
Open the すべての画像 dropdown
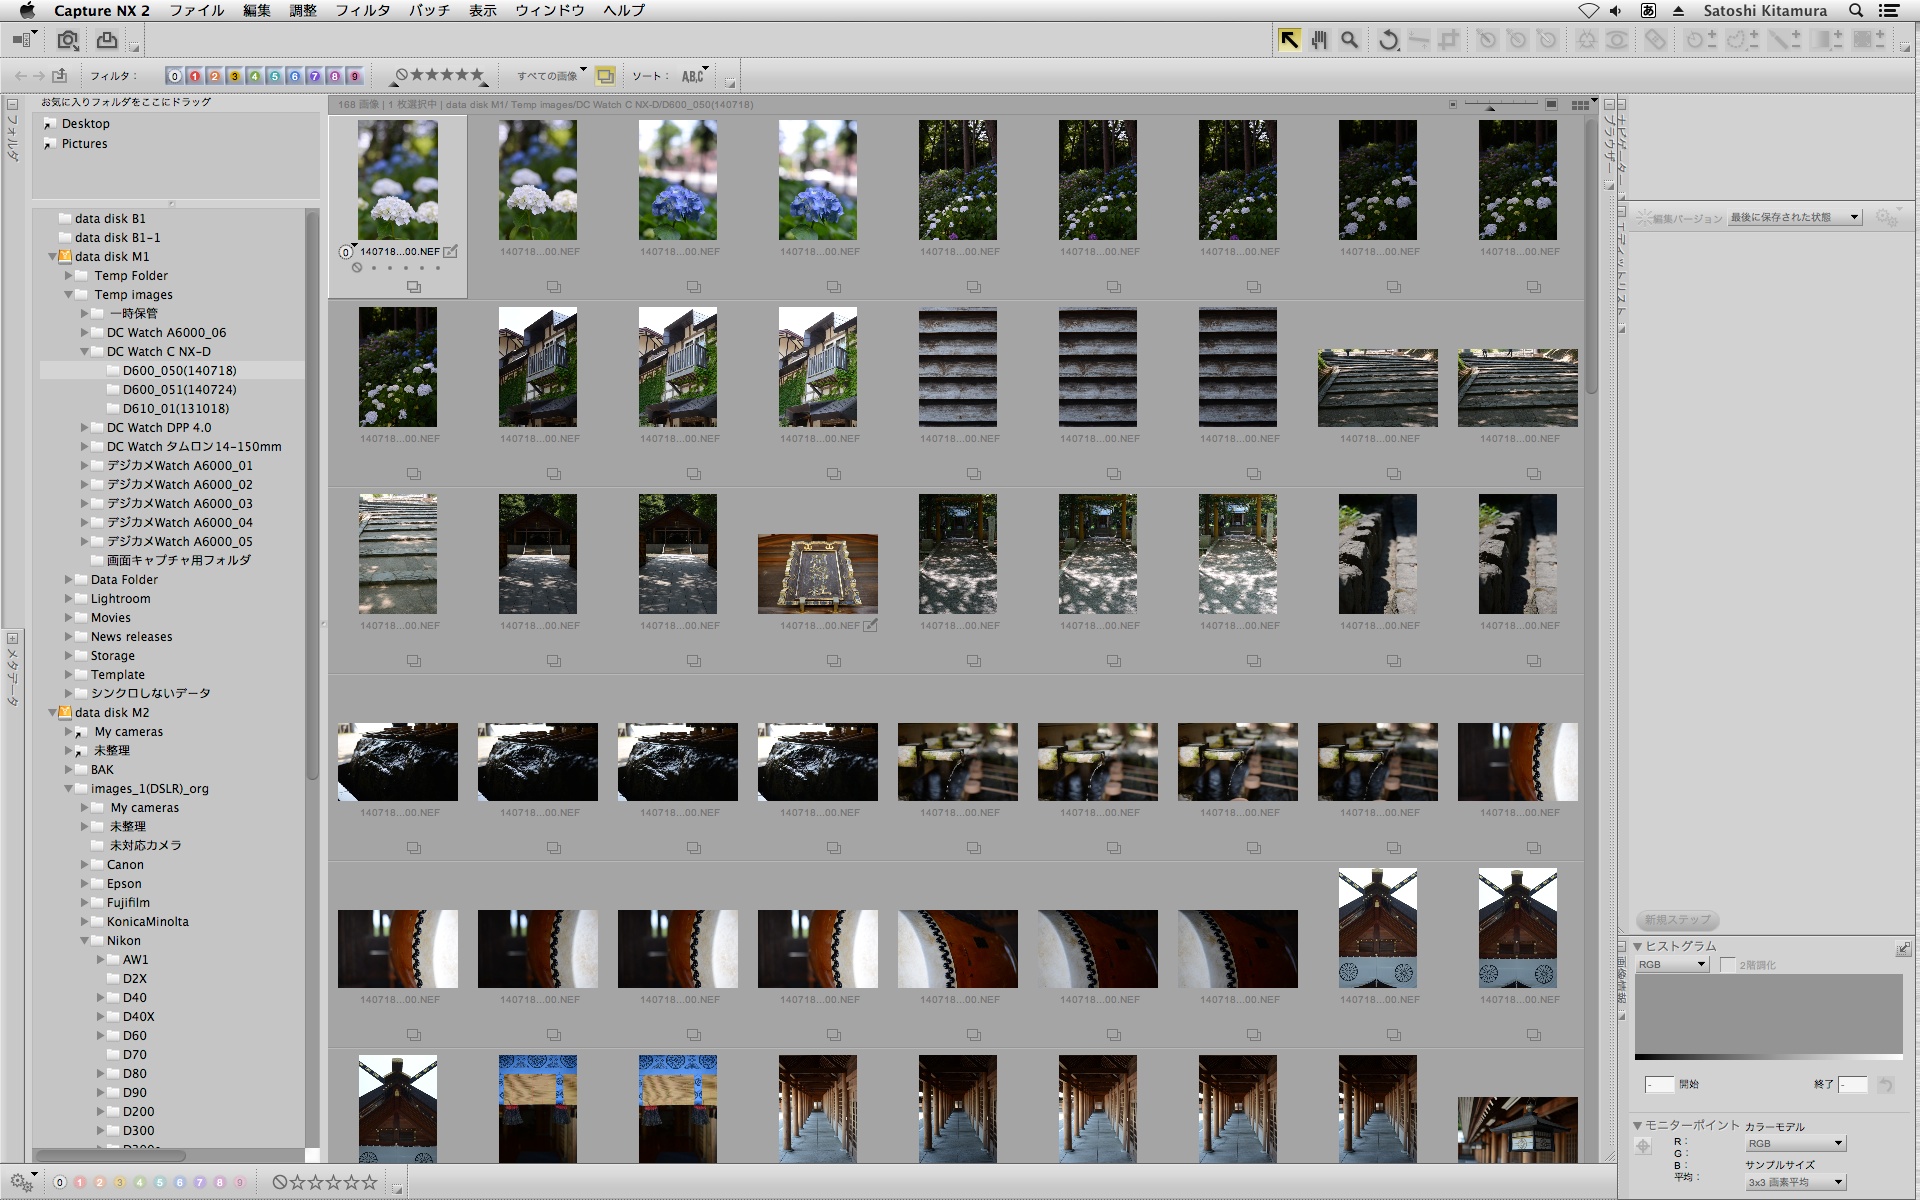tap(551, 76)
